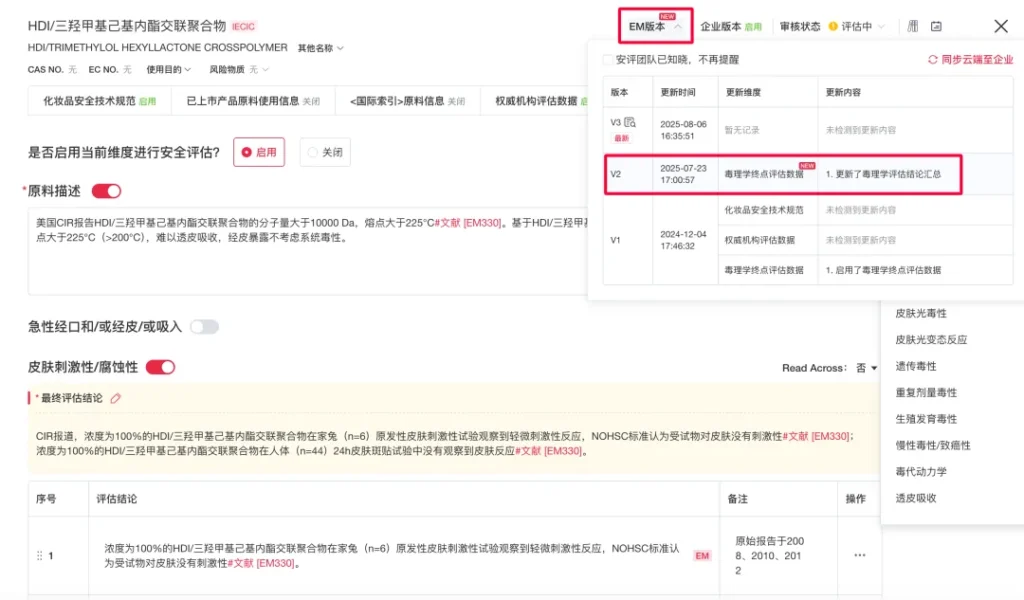Click the V3 version preview icon
1024x600 pixels.
click(630, 122)
